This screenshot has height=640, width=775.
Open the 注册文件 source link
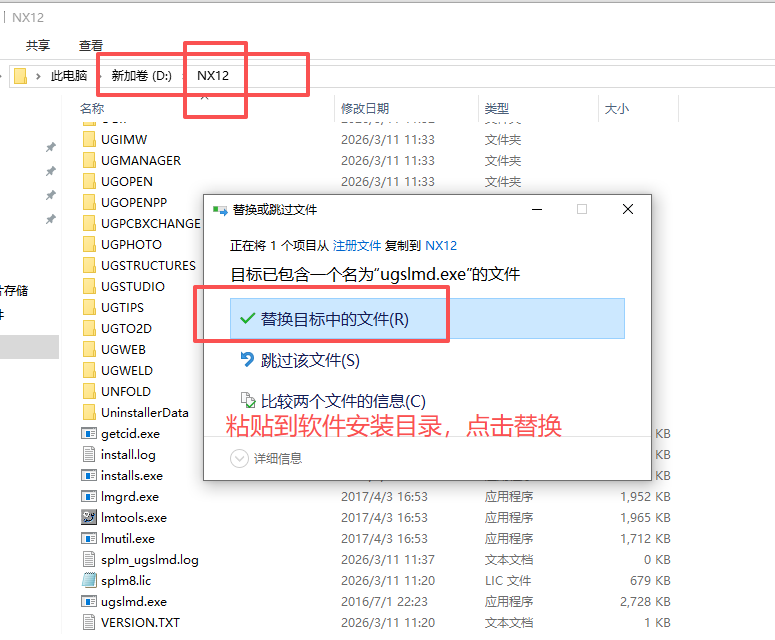(x=357, y=246)
